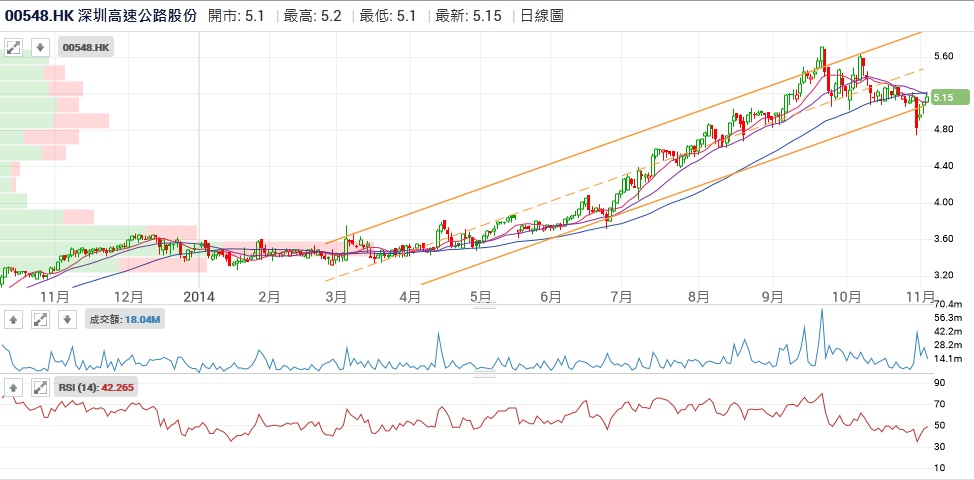Click the 00548.HK series label
This screenshot has width=974, height=480.
pyautogui.click(x=87, y=47)
